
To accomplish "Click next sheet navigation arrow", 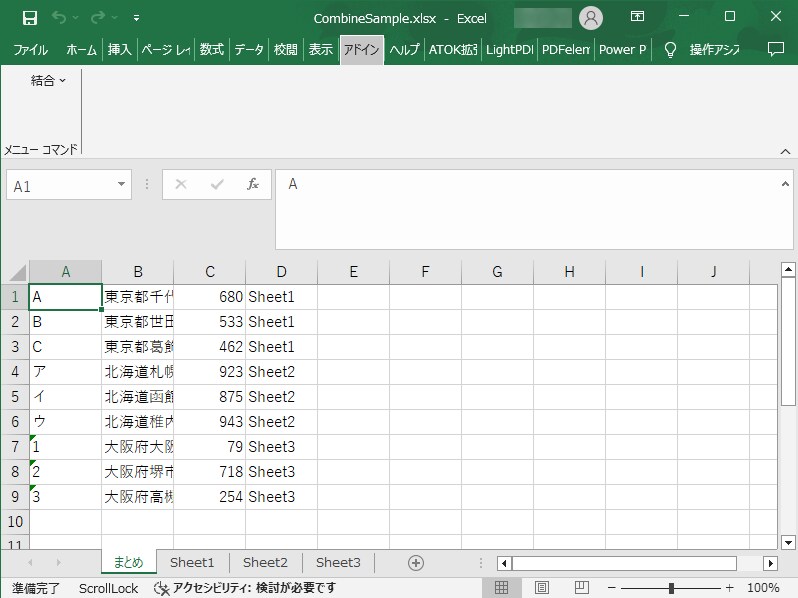I will click(x=59, y=562).
